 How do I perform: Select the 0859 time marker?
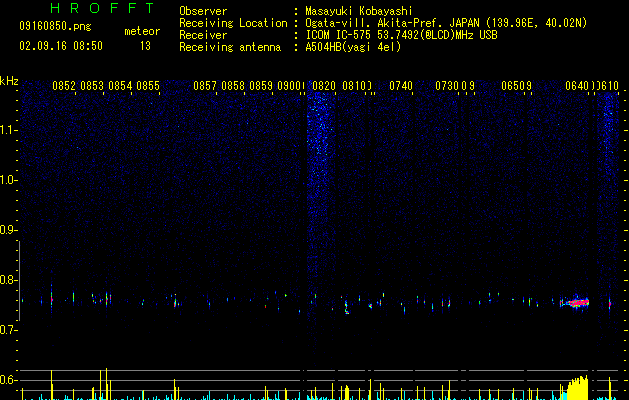click(261, 86)
